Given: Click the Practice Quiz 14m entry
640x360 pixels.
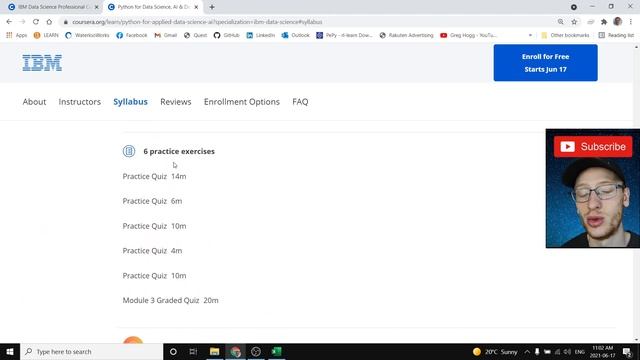Looking at the screenshot, I should click(154, 176).
